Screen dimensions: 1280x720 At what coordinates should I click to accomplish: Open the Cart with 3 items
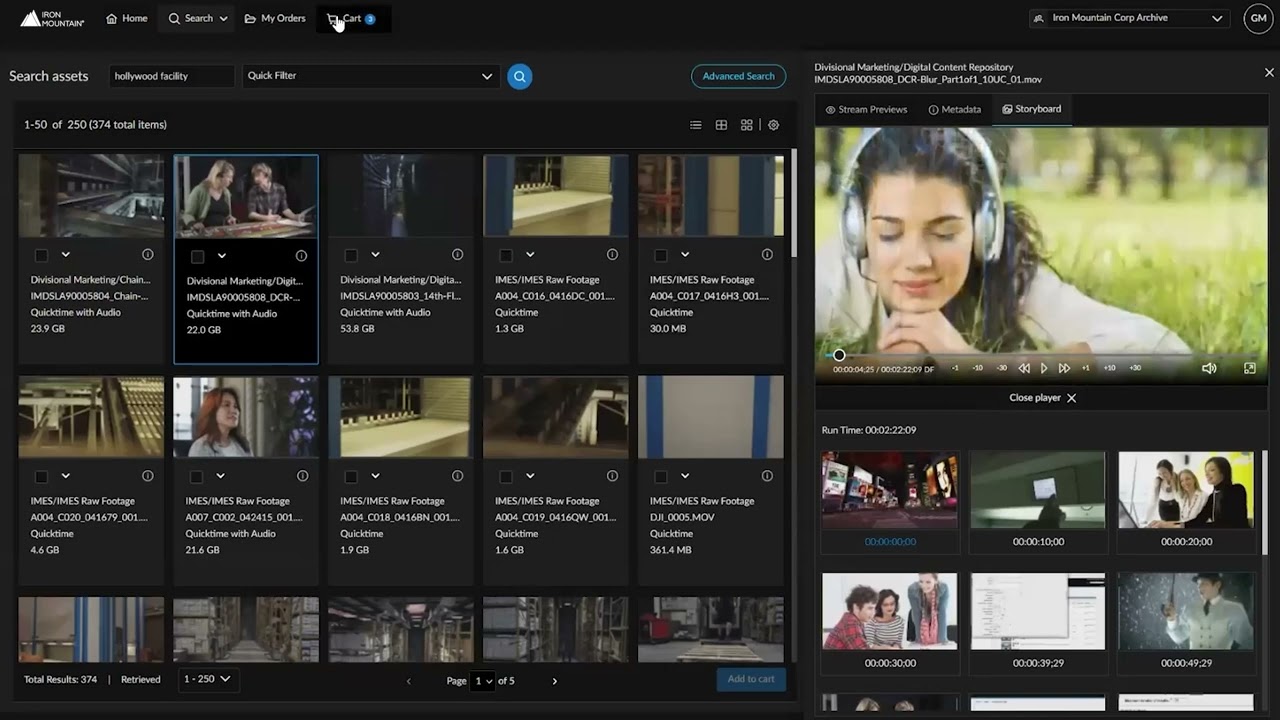(352, 18)
